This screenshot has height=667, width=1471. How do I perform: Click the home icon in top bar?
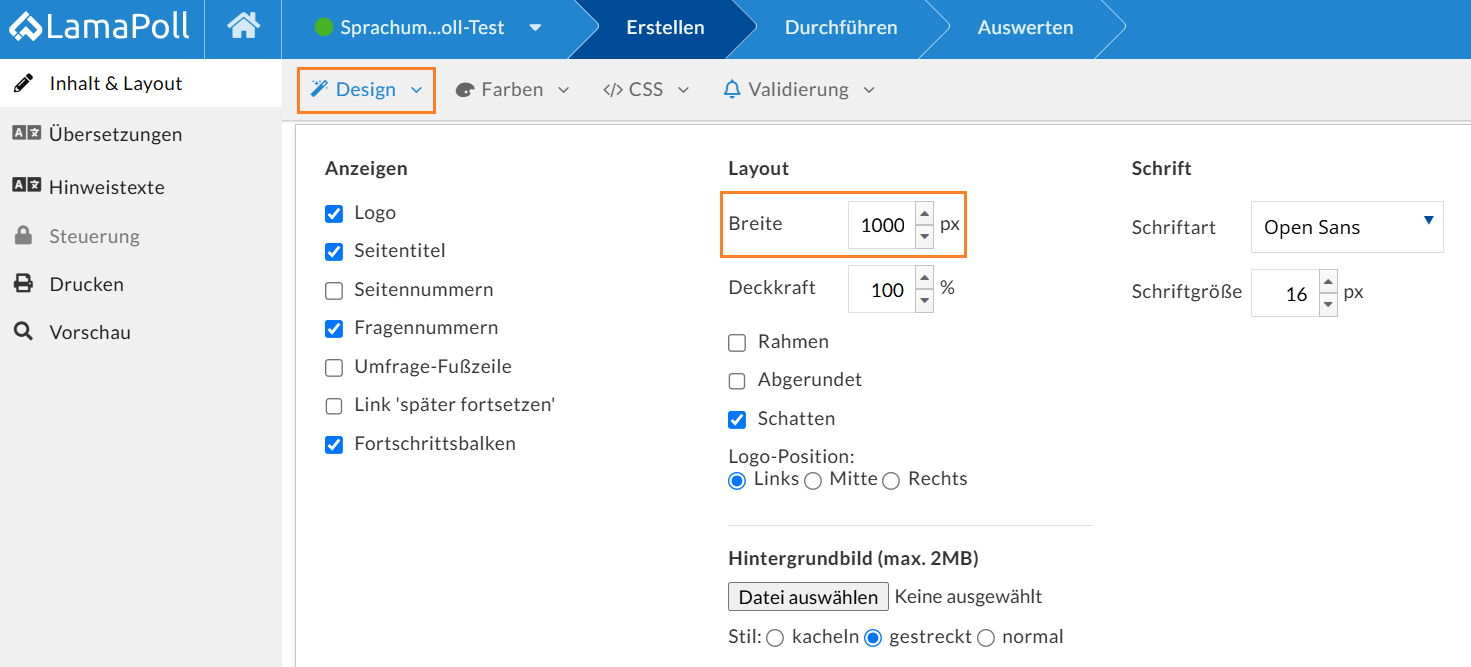[243, 27]
